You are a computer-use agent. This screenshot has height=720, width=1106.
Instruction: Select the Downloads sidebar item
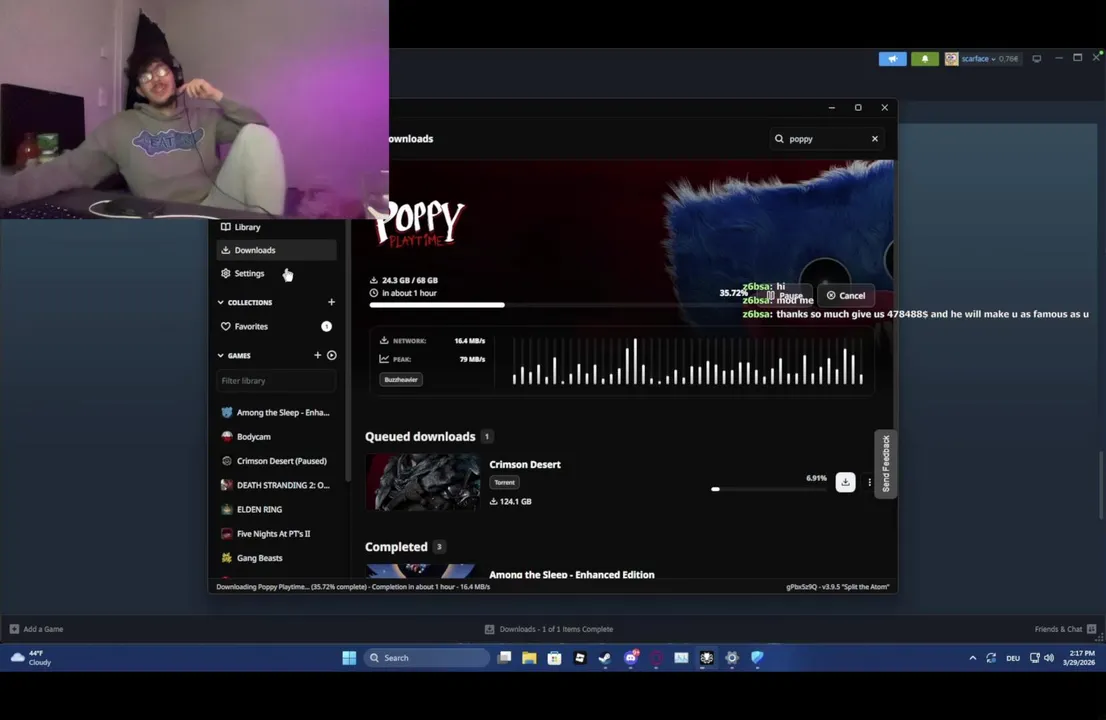click(x=276, y=250)
